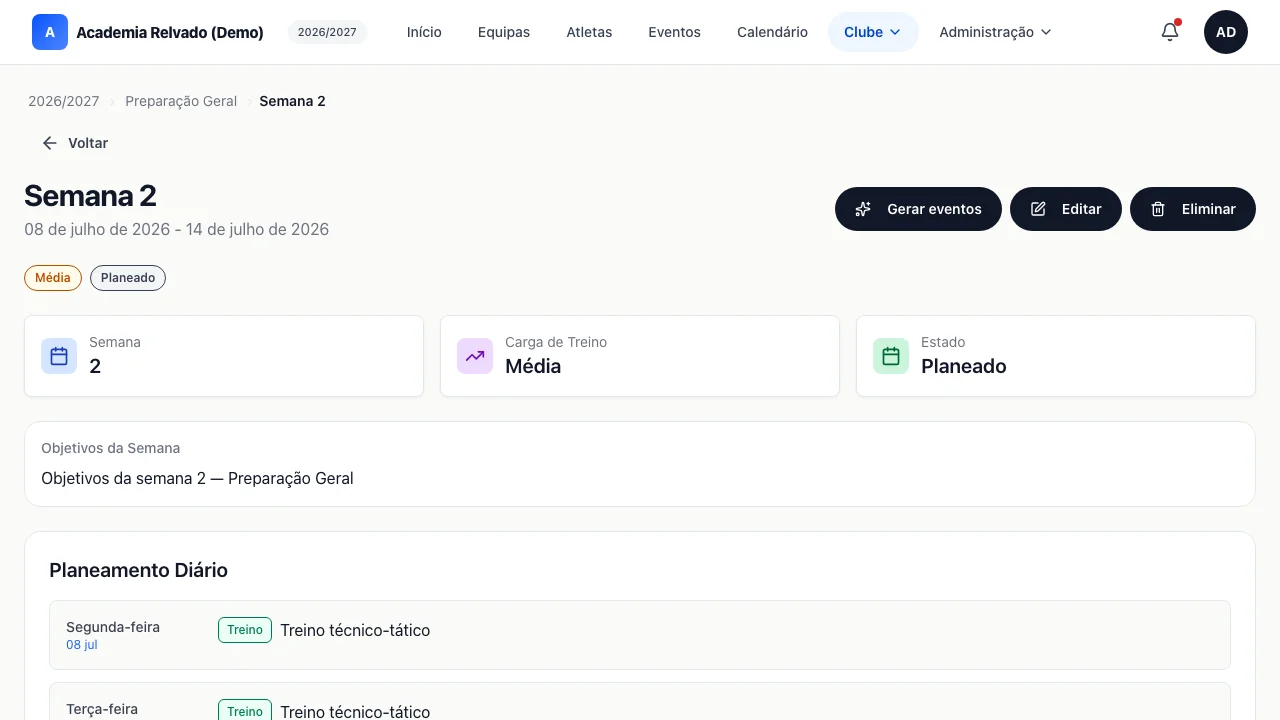Click the blue Academia Relvado logo icon

[x=50, y=32]
